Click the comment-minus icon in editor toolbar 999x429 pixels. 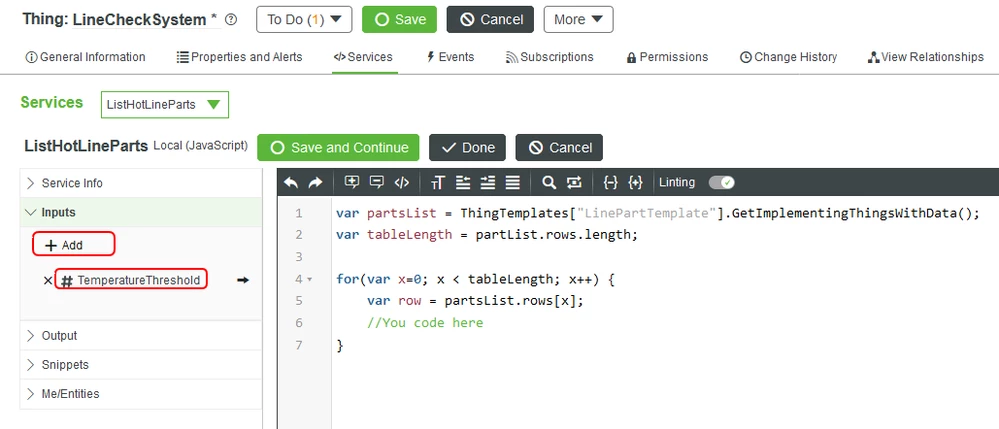pyautogui.click(x=377, y=182)
